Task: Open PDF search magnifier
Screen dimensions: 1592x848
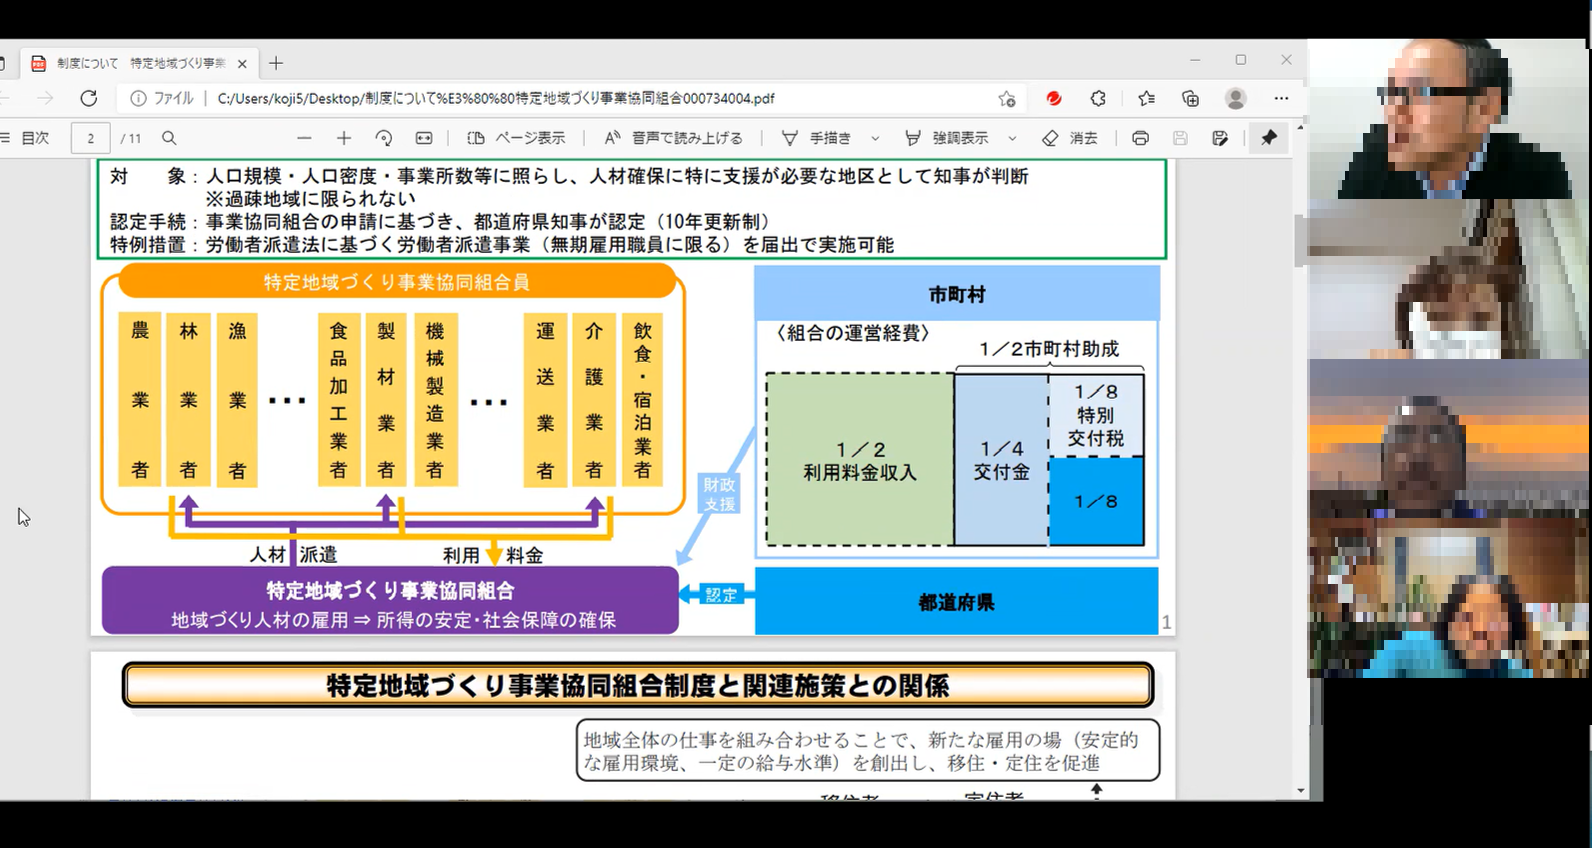Action: [x=169, y=138]
